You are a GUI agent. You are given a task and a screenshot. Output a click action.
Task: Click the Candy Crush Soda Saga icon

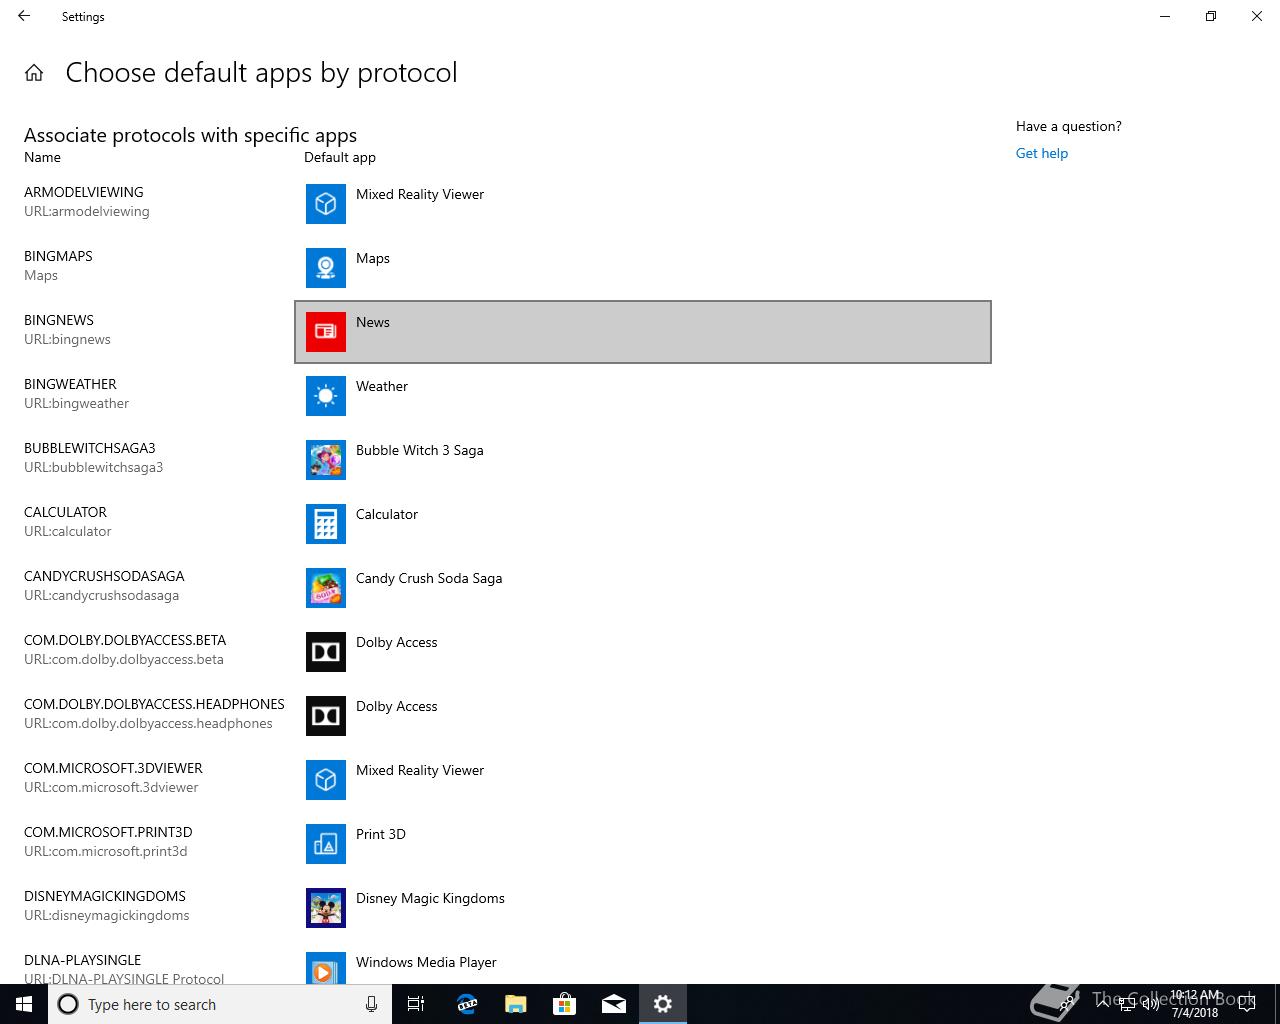point(326,588)
